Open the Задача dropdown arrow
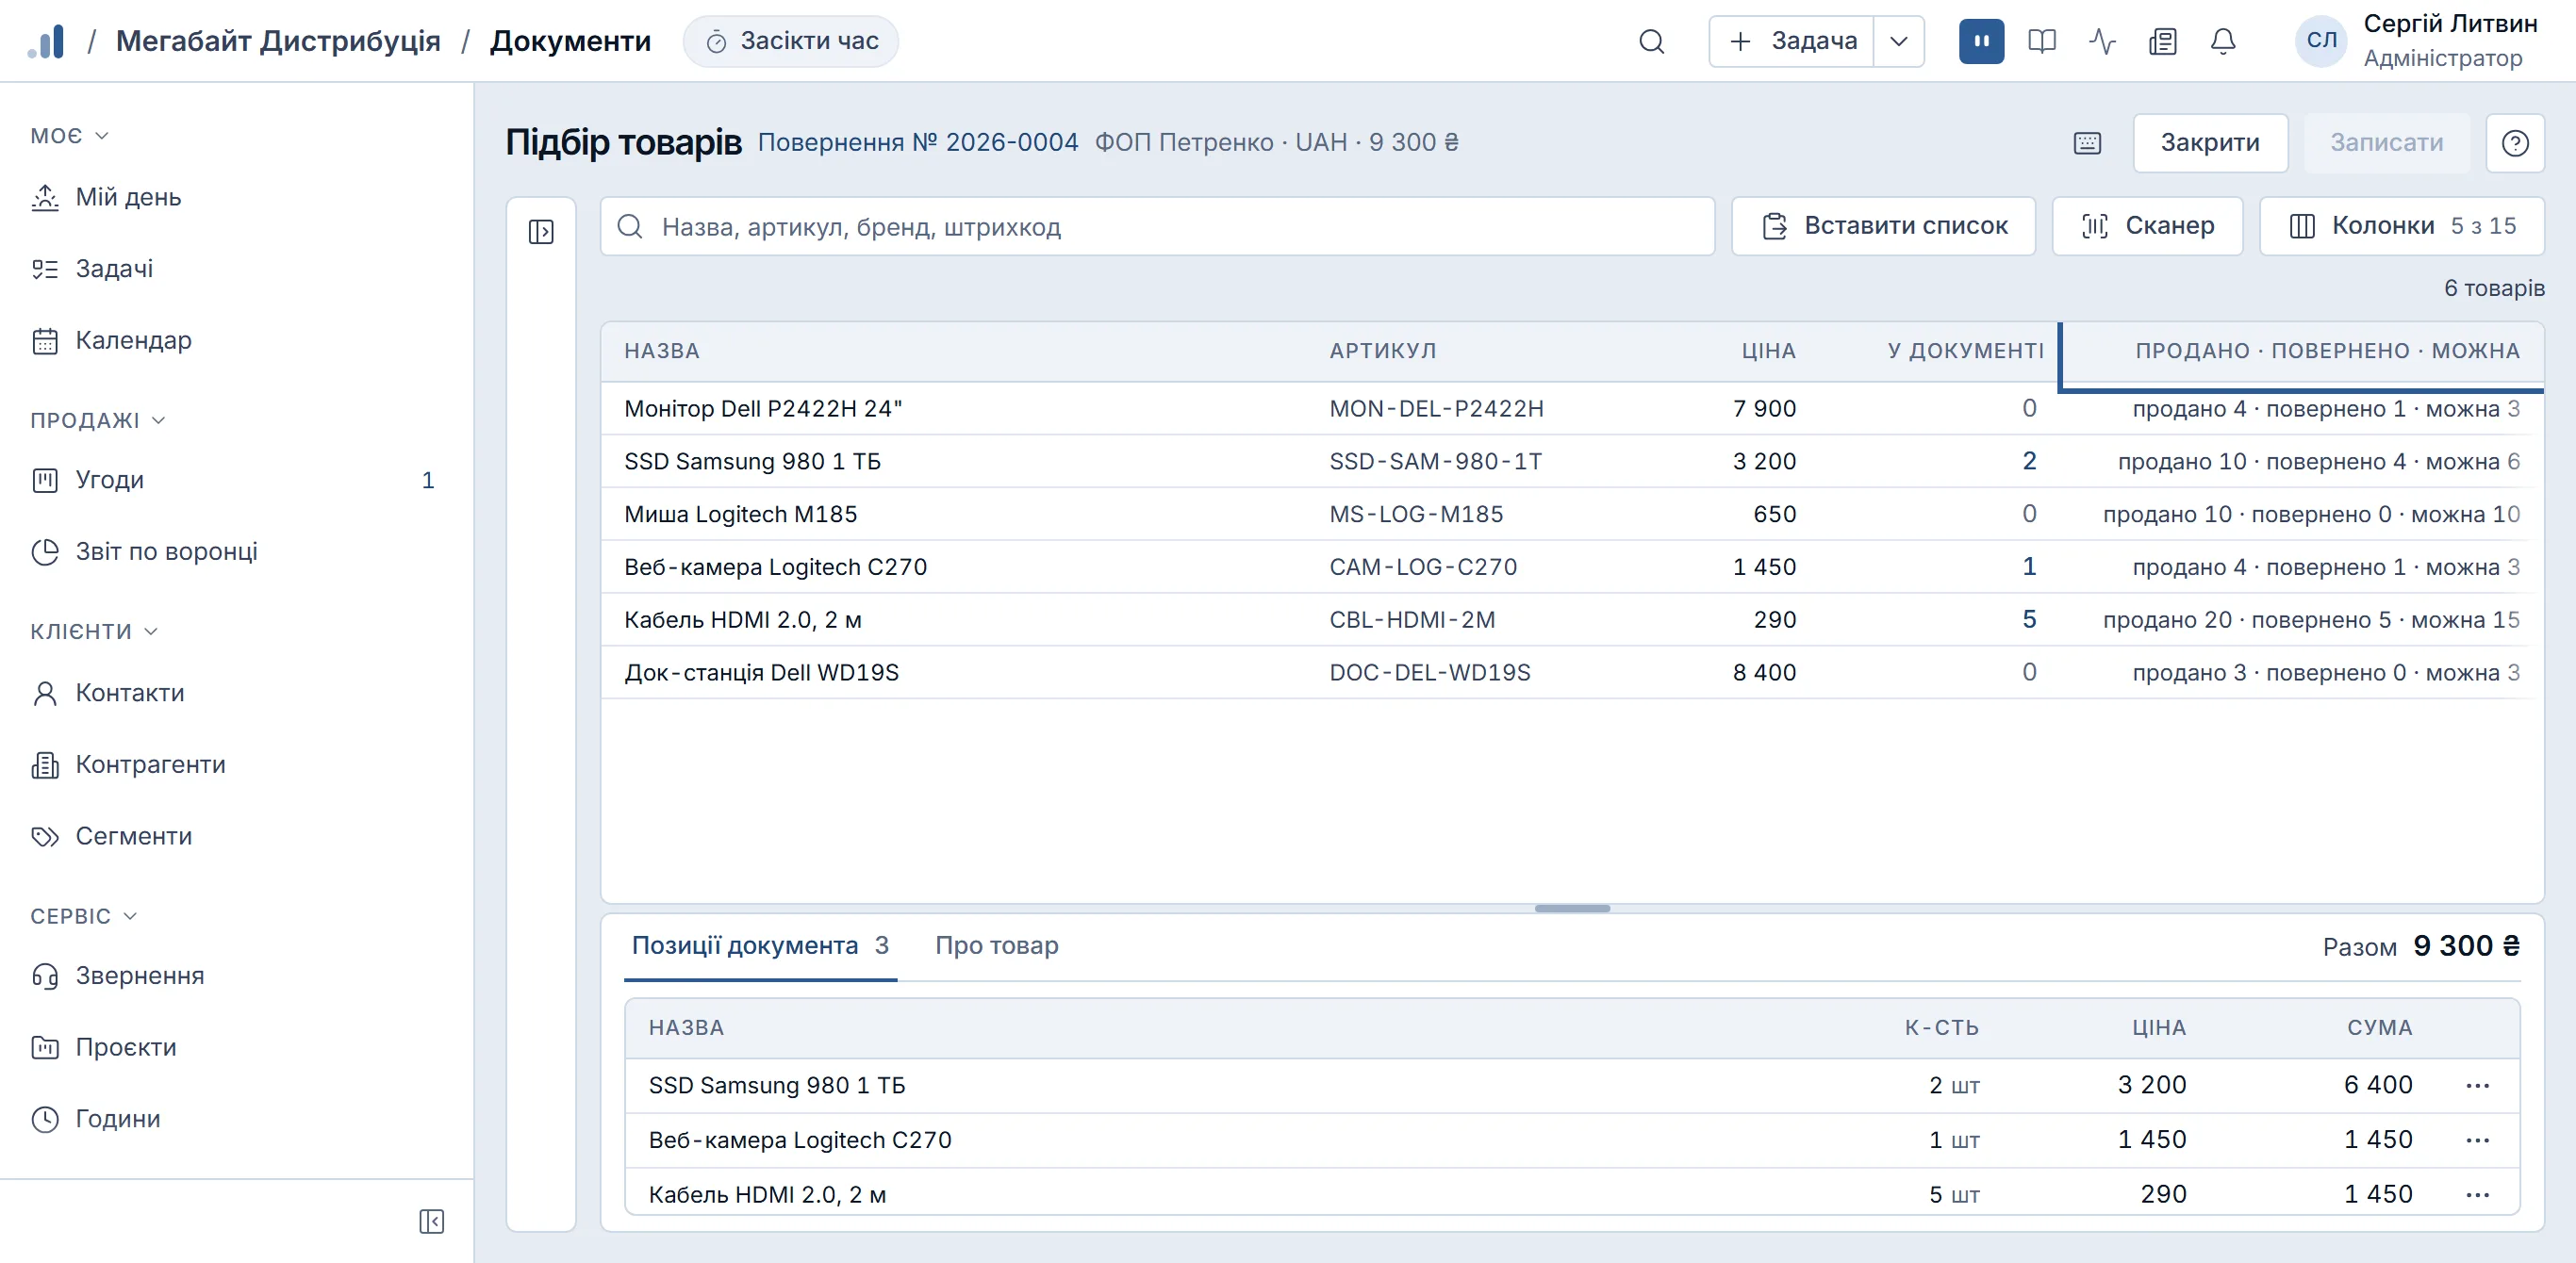This screenshot has height=1263, width=2576. [1898, 41]
